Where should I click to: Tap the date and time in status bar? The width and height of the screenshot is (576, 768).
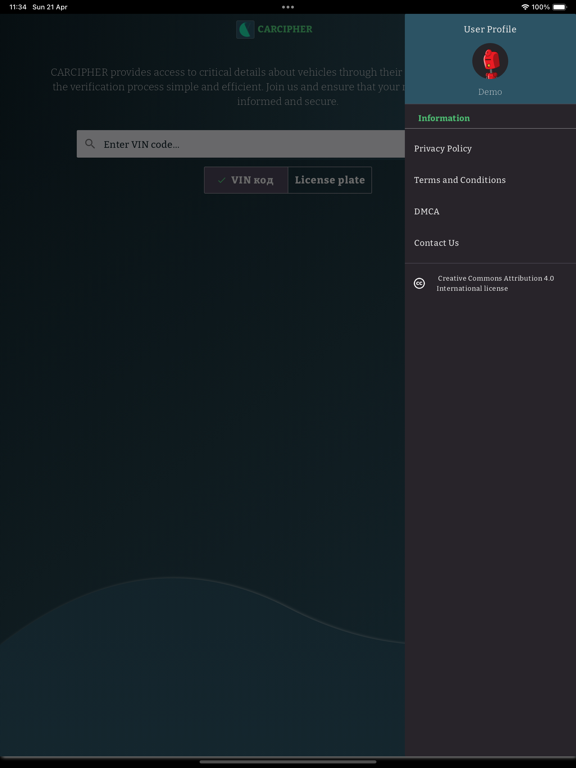38,7
